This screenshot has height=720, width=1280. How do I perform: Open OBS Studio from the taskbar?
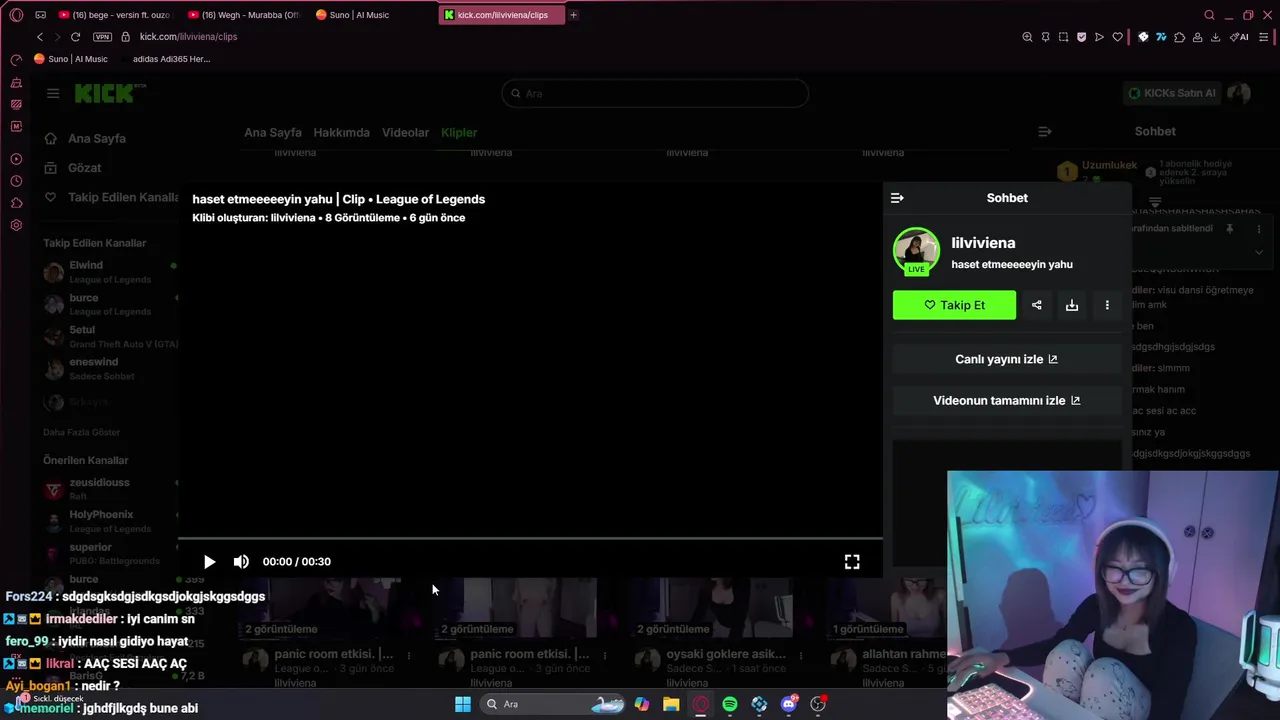[818, 704]
